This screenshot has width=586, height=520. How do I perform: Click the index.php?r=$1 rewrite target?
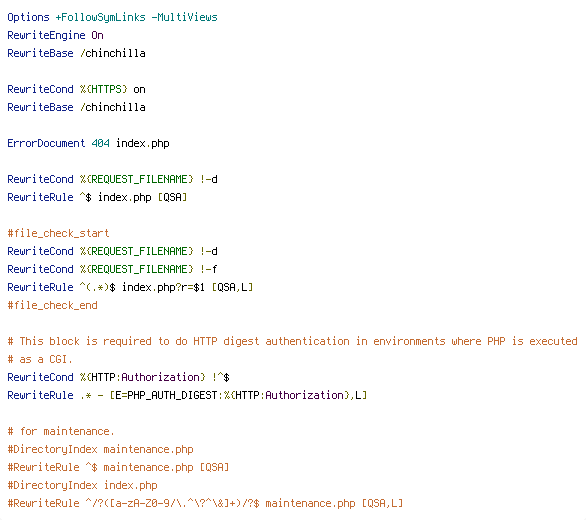tap(163, 287)
